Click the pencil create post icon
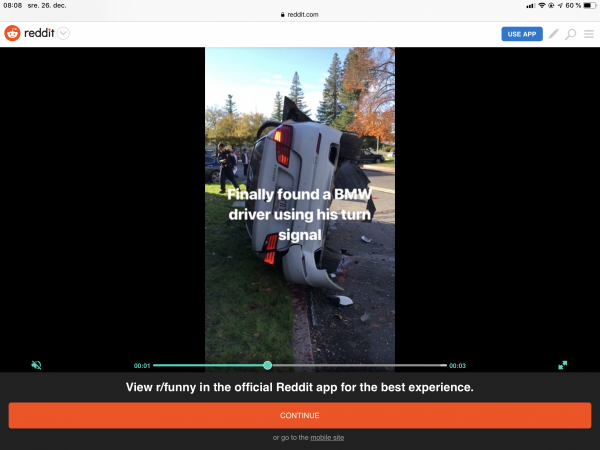Screen dimensions: 600x450 click(x=554, y=34)
